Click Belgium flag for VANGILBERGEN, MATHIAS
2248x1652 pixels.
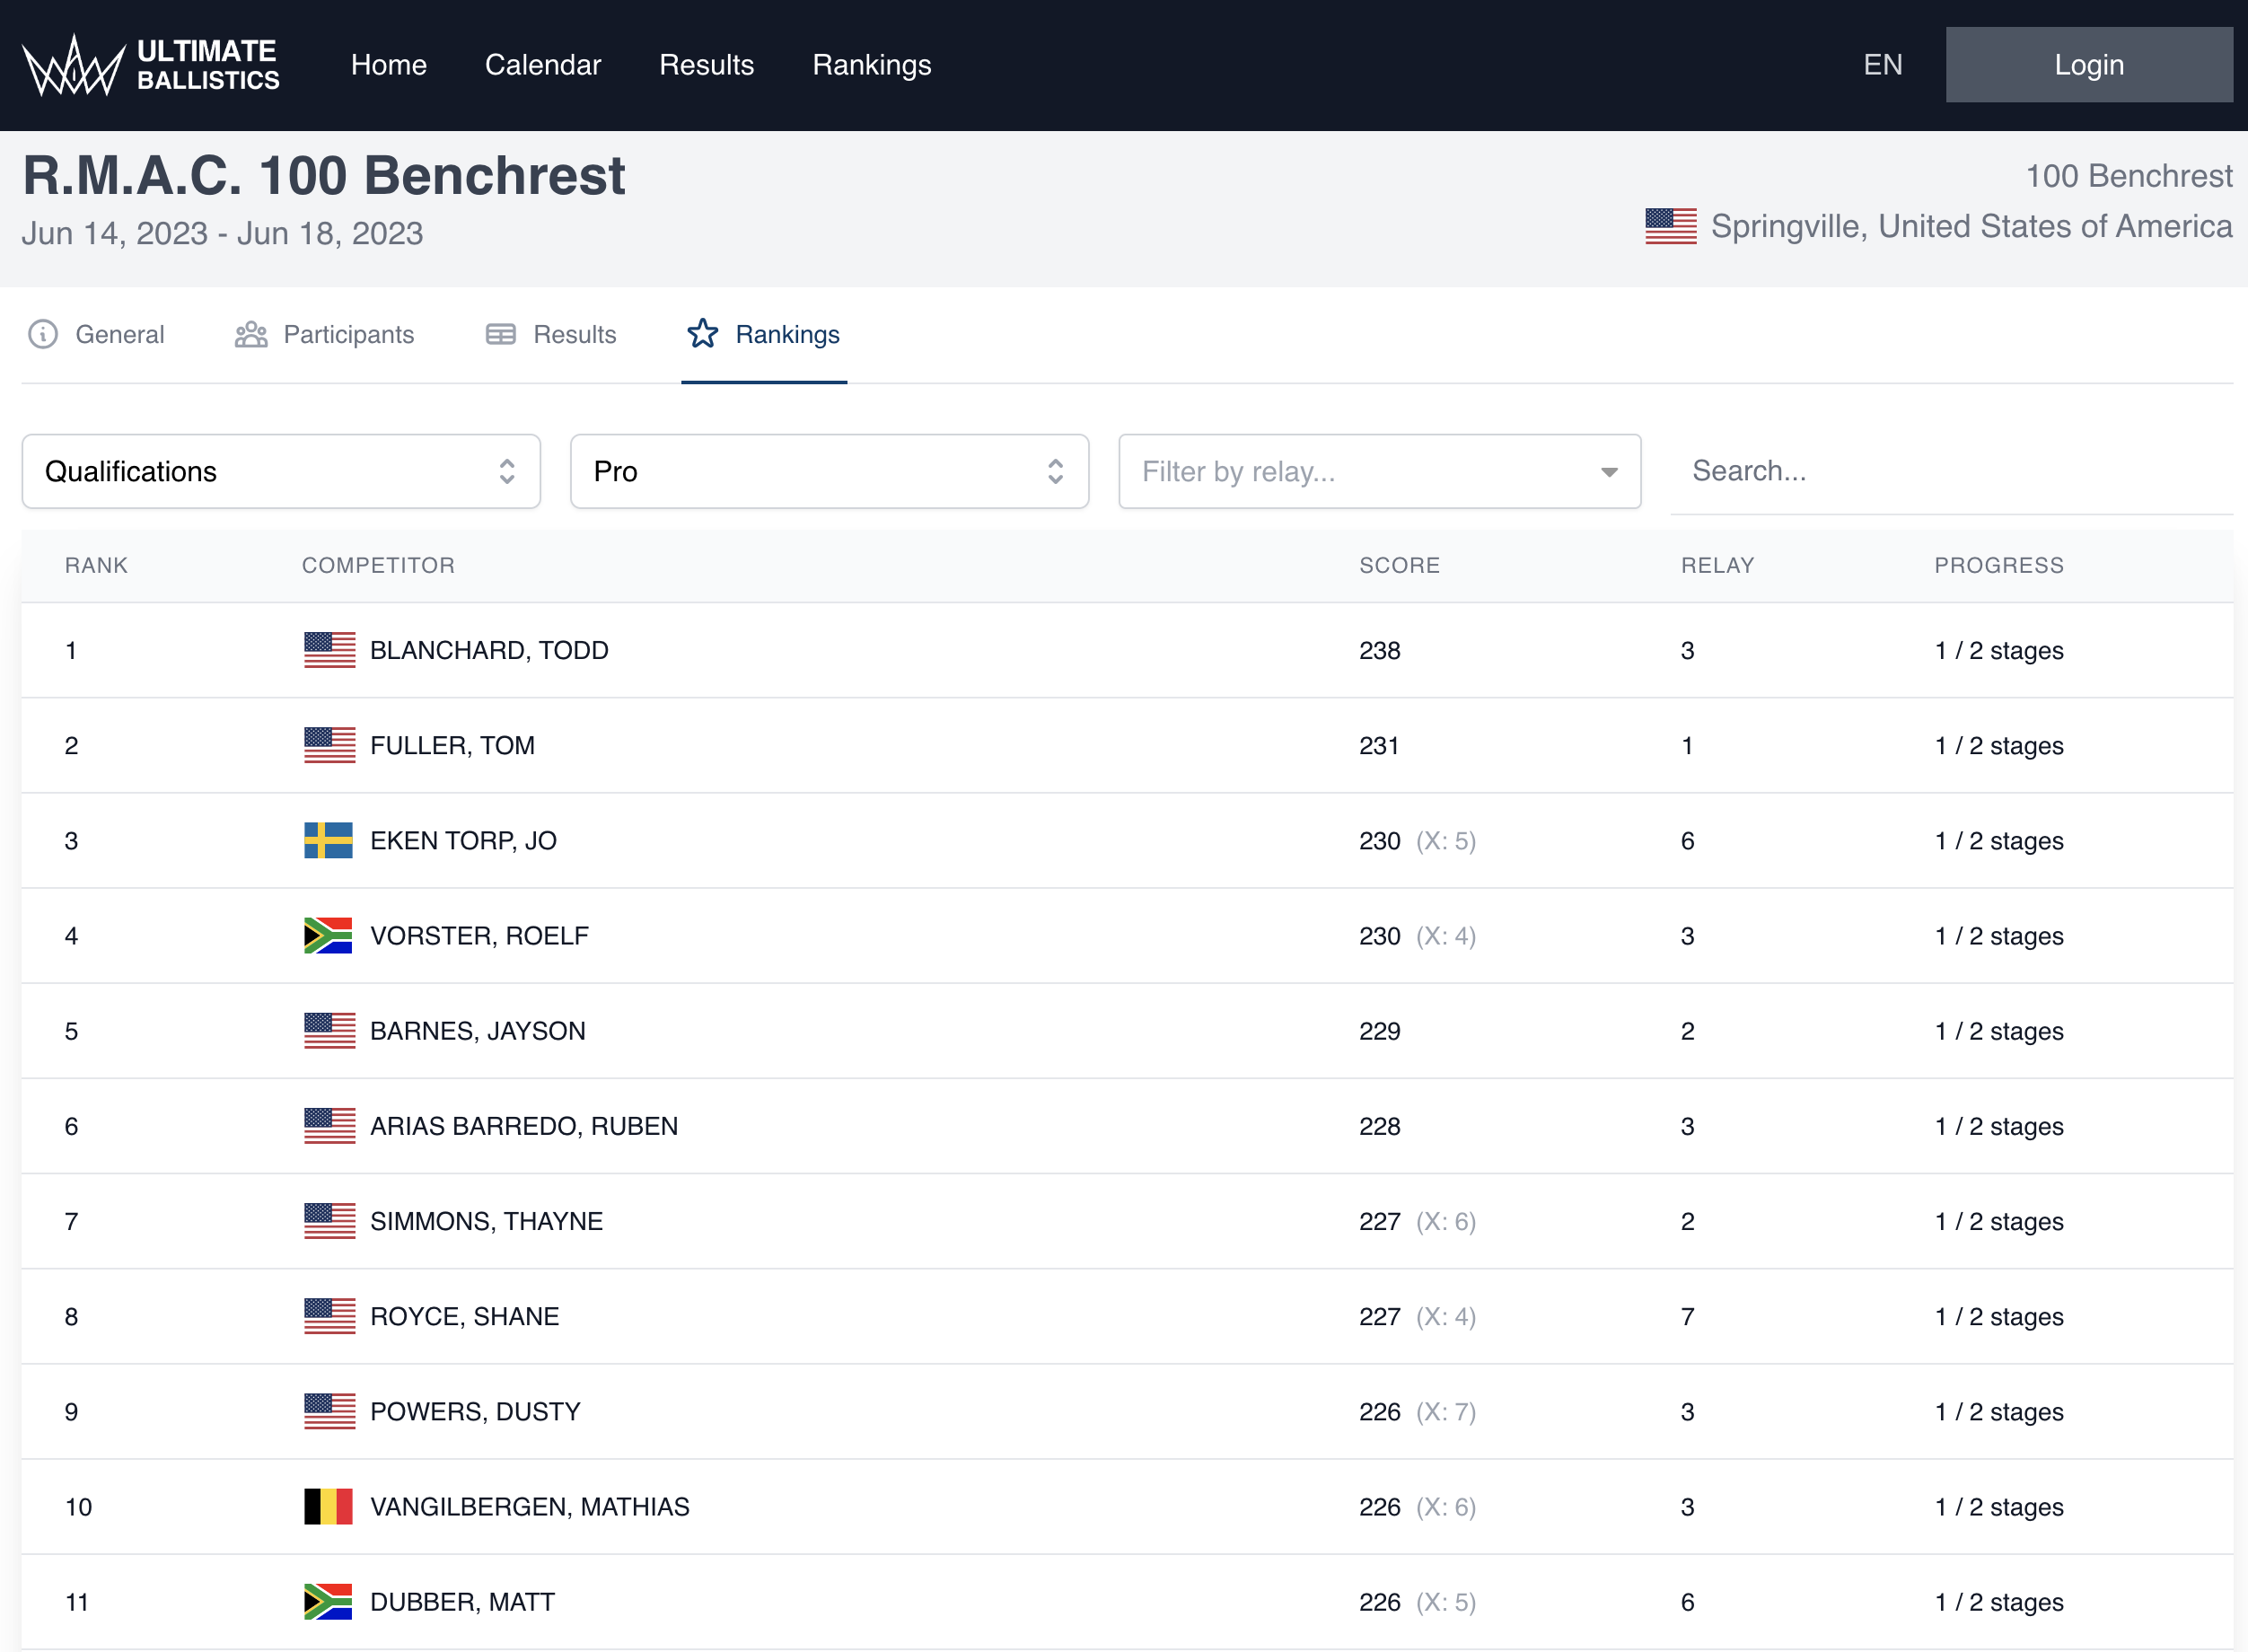click(329, 1507)
